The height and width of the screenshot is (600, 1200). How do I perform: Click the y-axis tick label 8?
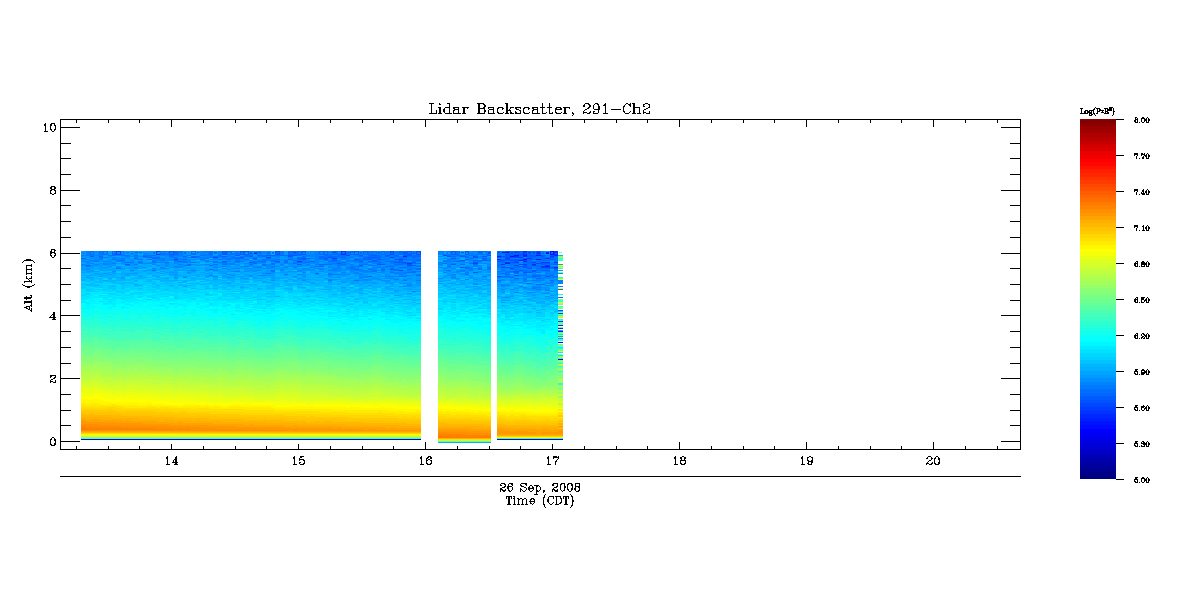click(x=52, y=190)
